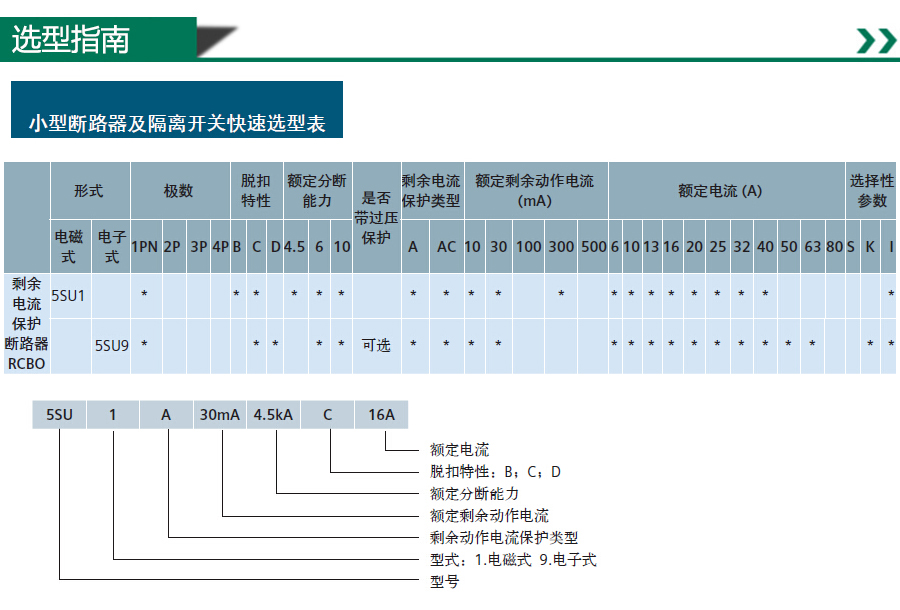Click the 500 residual current sub-header
Viewport: 900px width, 610px height.
coord(593,246)
